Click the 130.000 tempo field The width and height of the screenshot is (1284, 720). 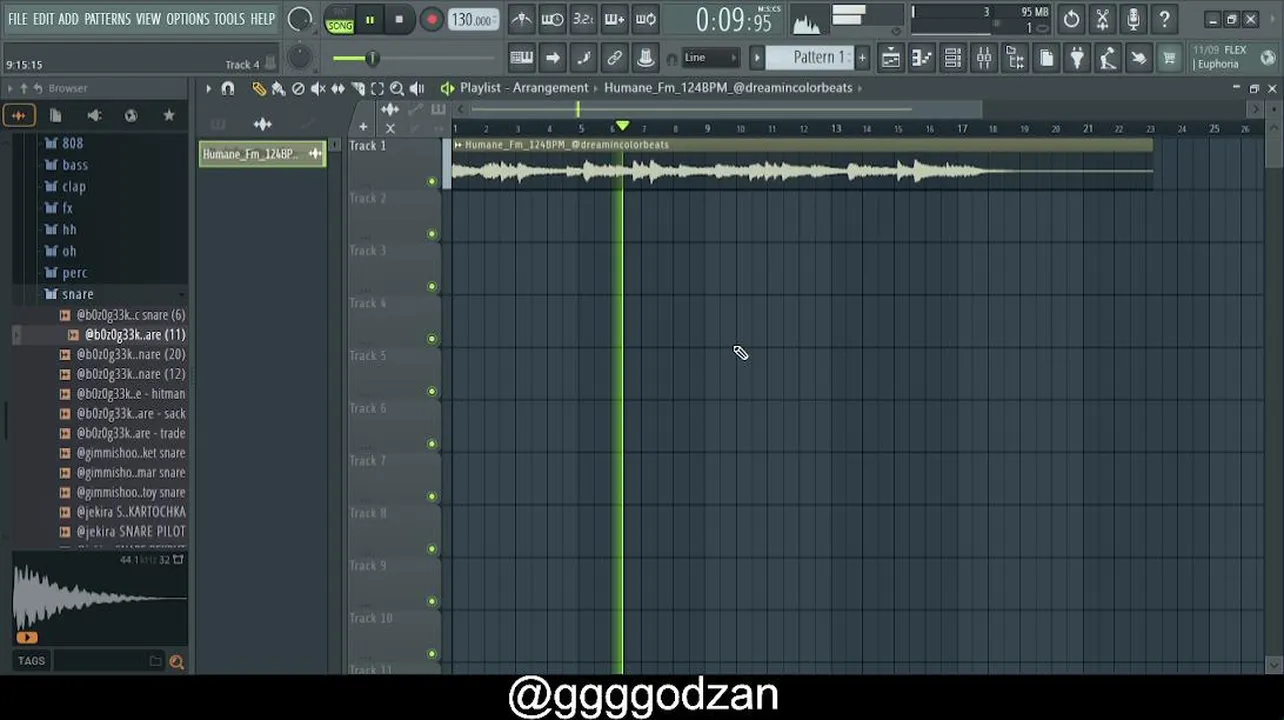coord(471,20)
